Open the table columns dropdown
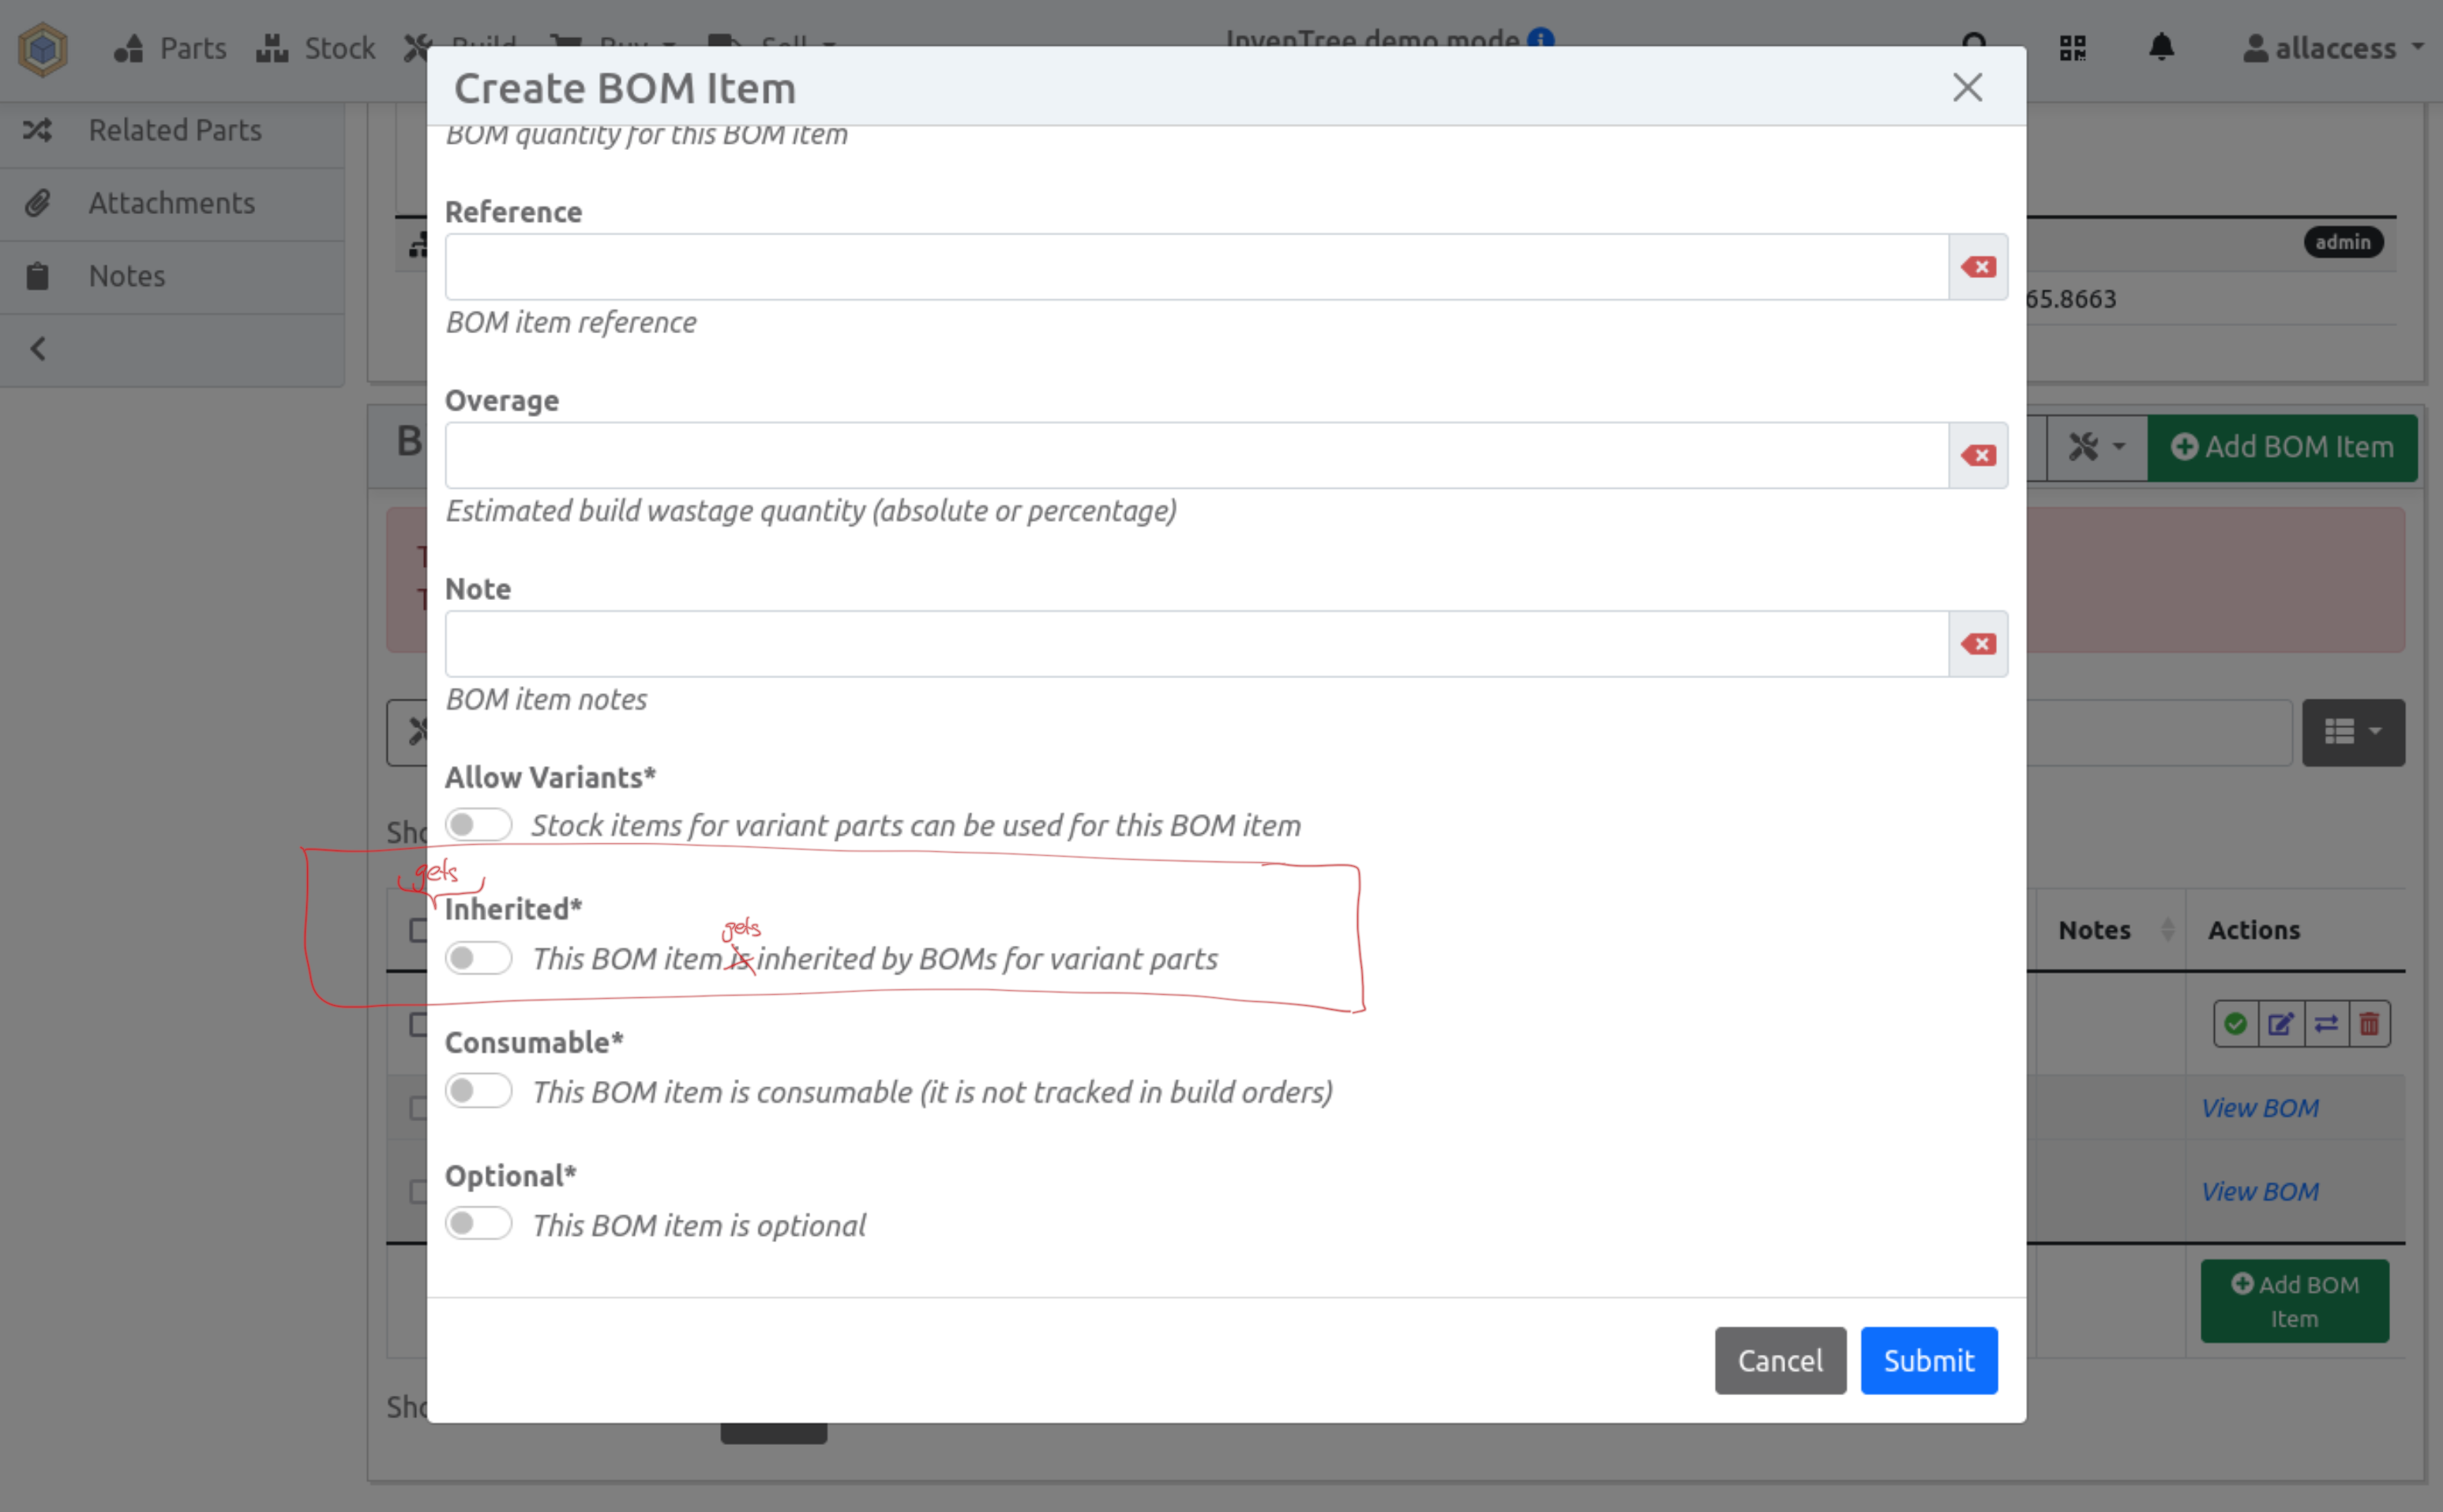This screenshot has height=1512, width=2443. click(2352, 732)
